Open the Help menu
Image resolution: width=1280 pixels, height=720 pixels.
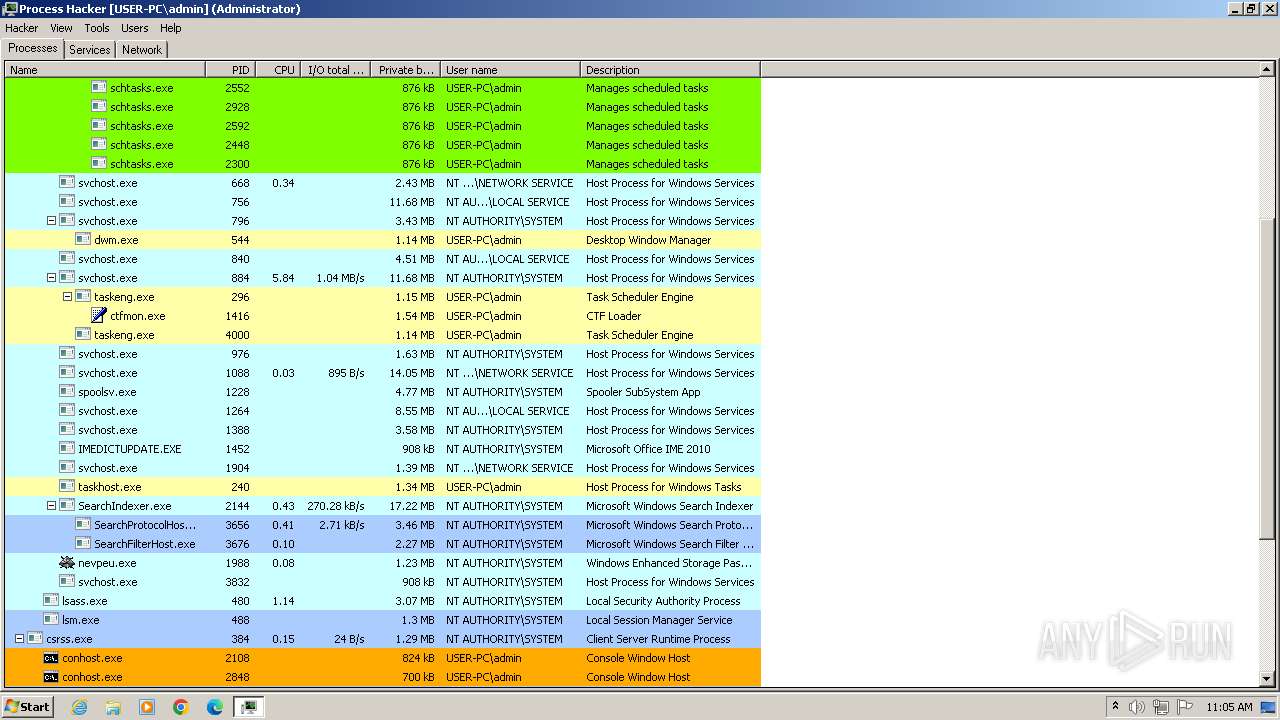coord(171,28)
